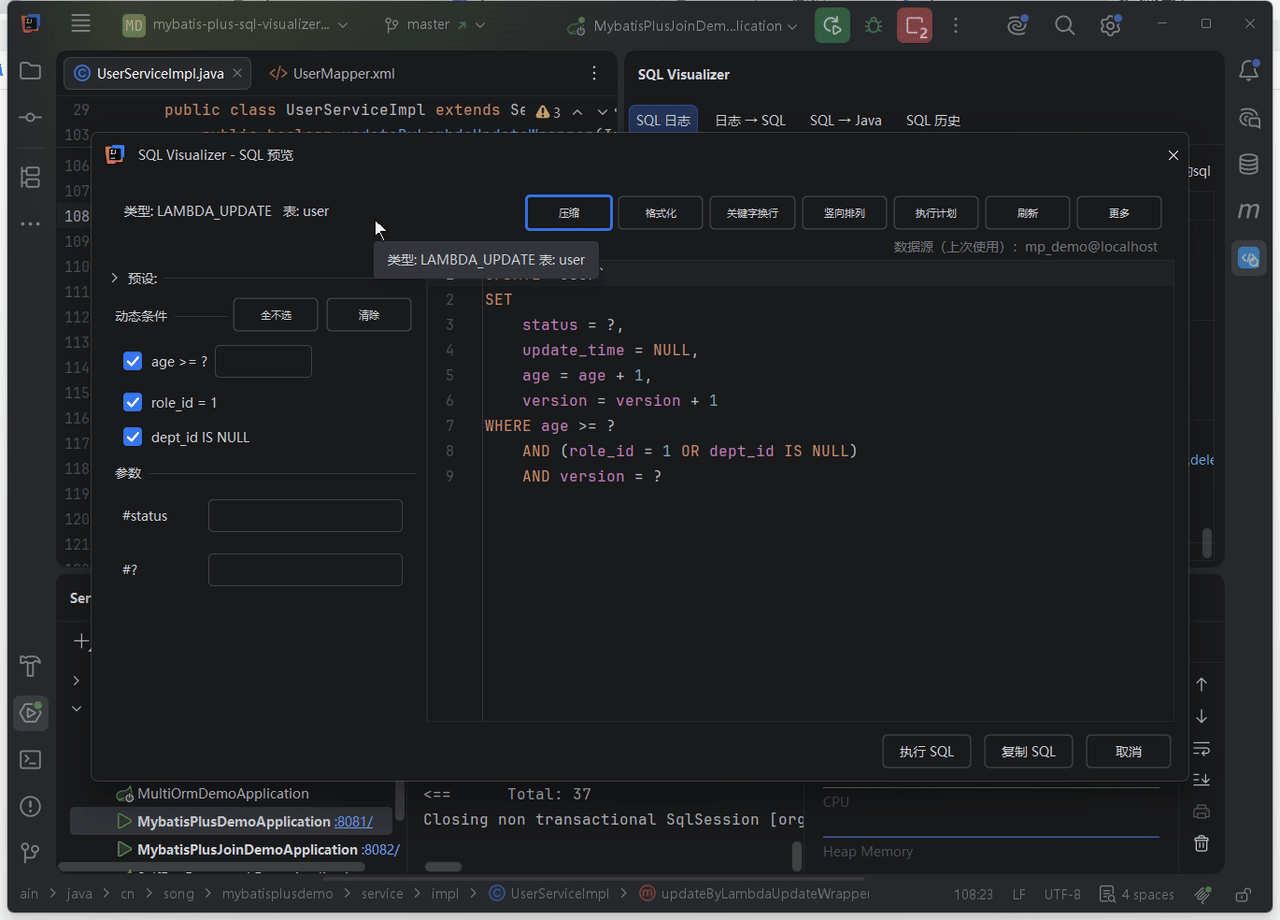The width and height of the screenshot is (1280, 920).
Task: Open the Services tool window
Action: 30,713
